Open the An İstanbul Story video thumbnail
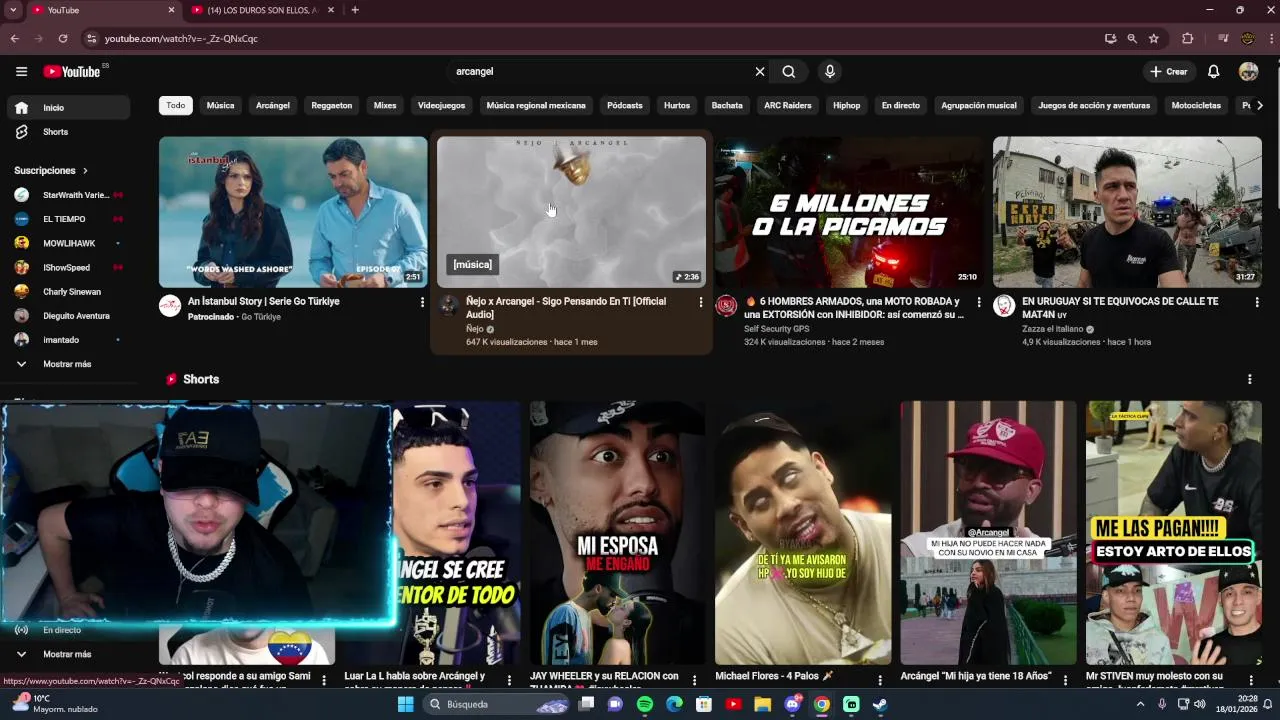The width and height of the screenshot is (1280, 720). tap(293, 212)
